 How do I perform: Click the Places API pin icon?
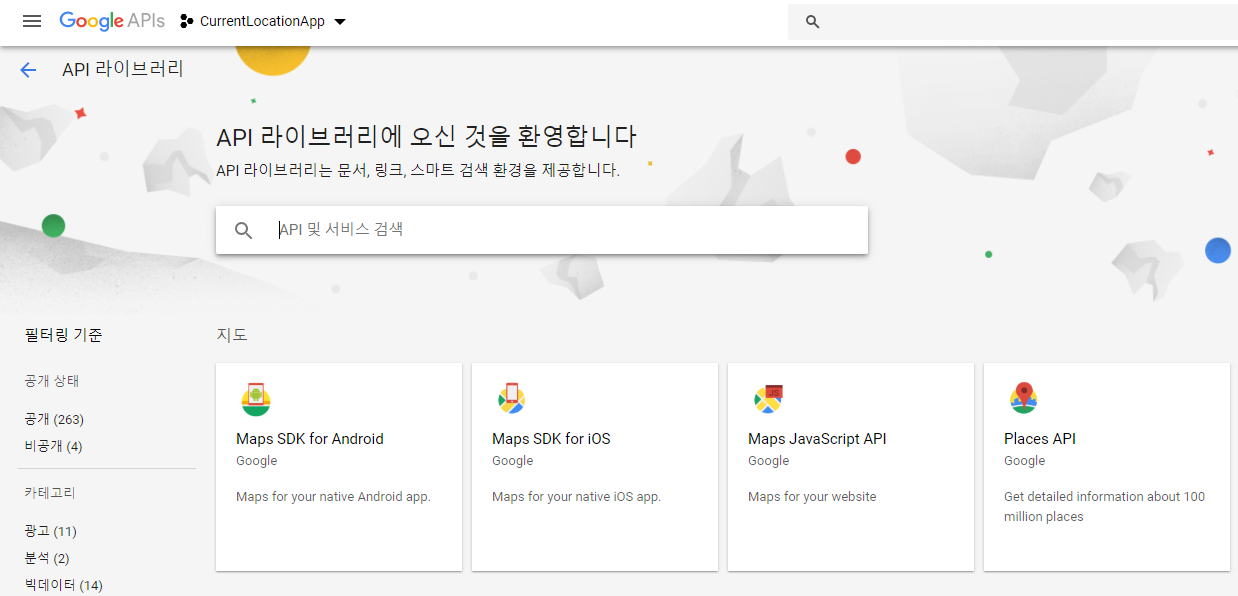click(x=1023, y=398)
